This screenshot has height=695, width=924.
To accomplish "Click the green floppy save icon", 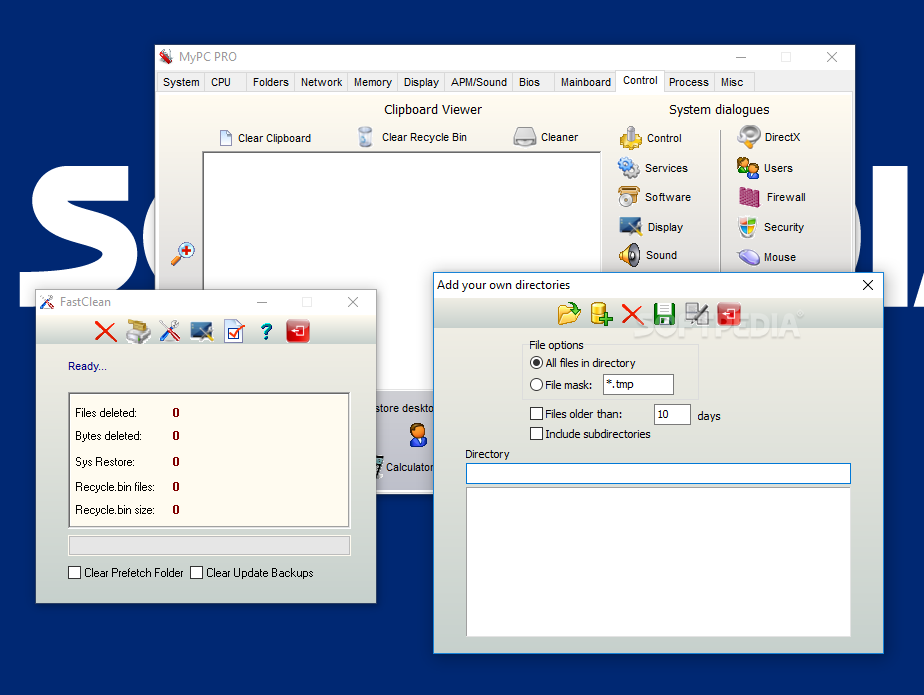I will coord(664,314).
